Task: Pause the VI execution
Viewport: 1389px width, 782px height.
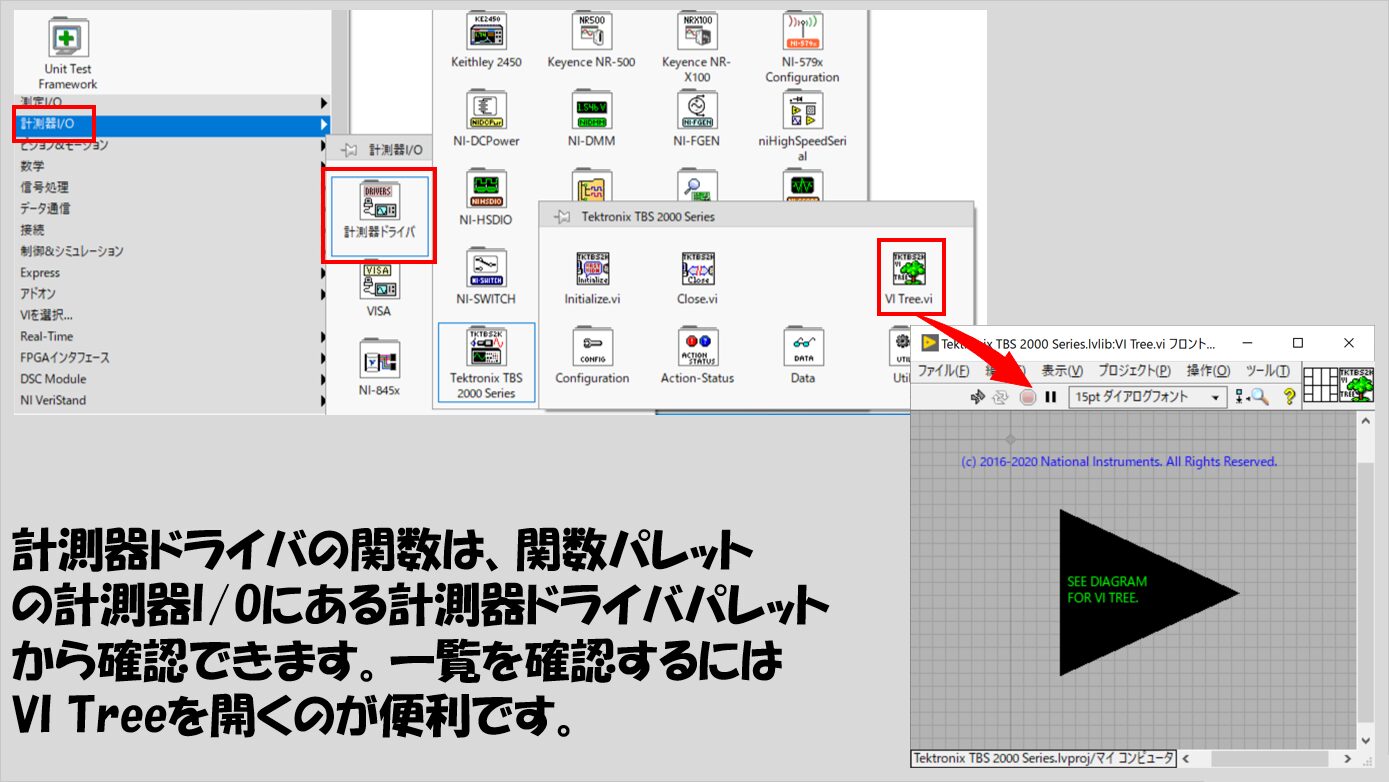Action: tap(1051, 397)
